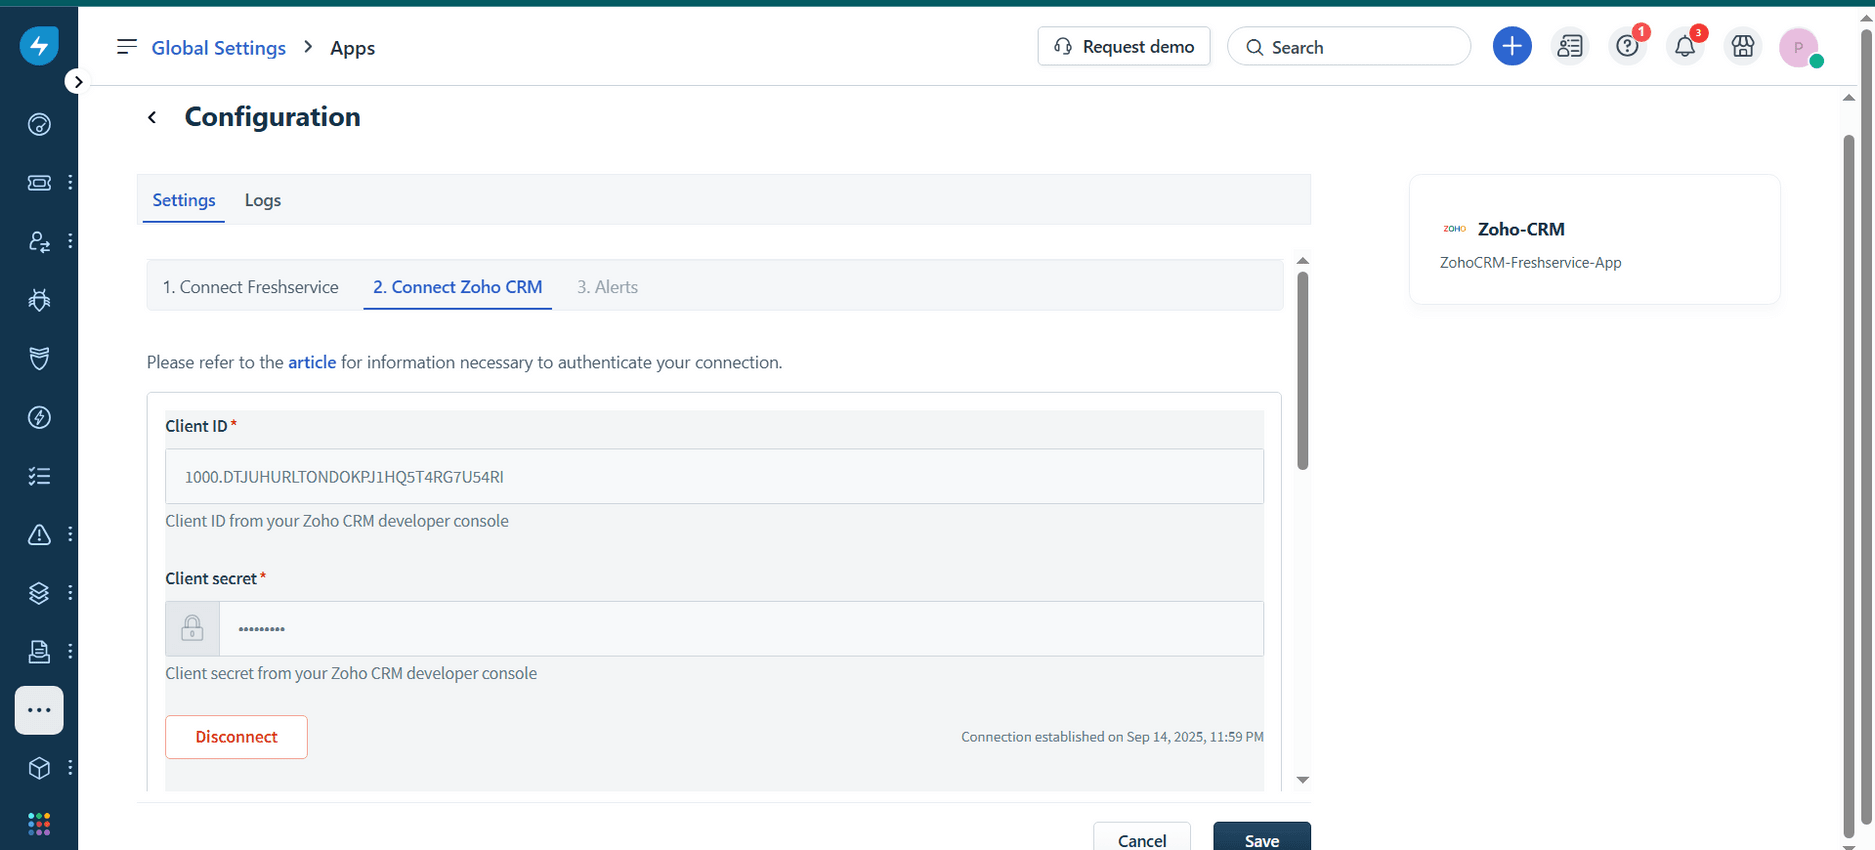The width and height of the screenshot is (1875, 850).
Task: Open the kebab menu next to Tickets icon
Action: (70, 182)
